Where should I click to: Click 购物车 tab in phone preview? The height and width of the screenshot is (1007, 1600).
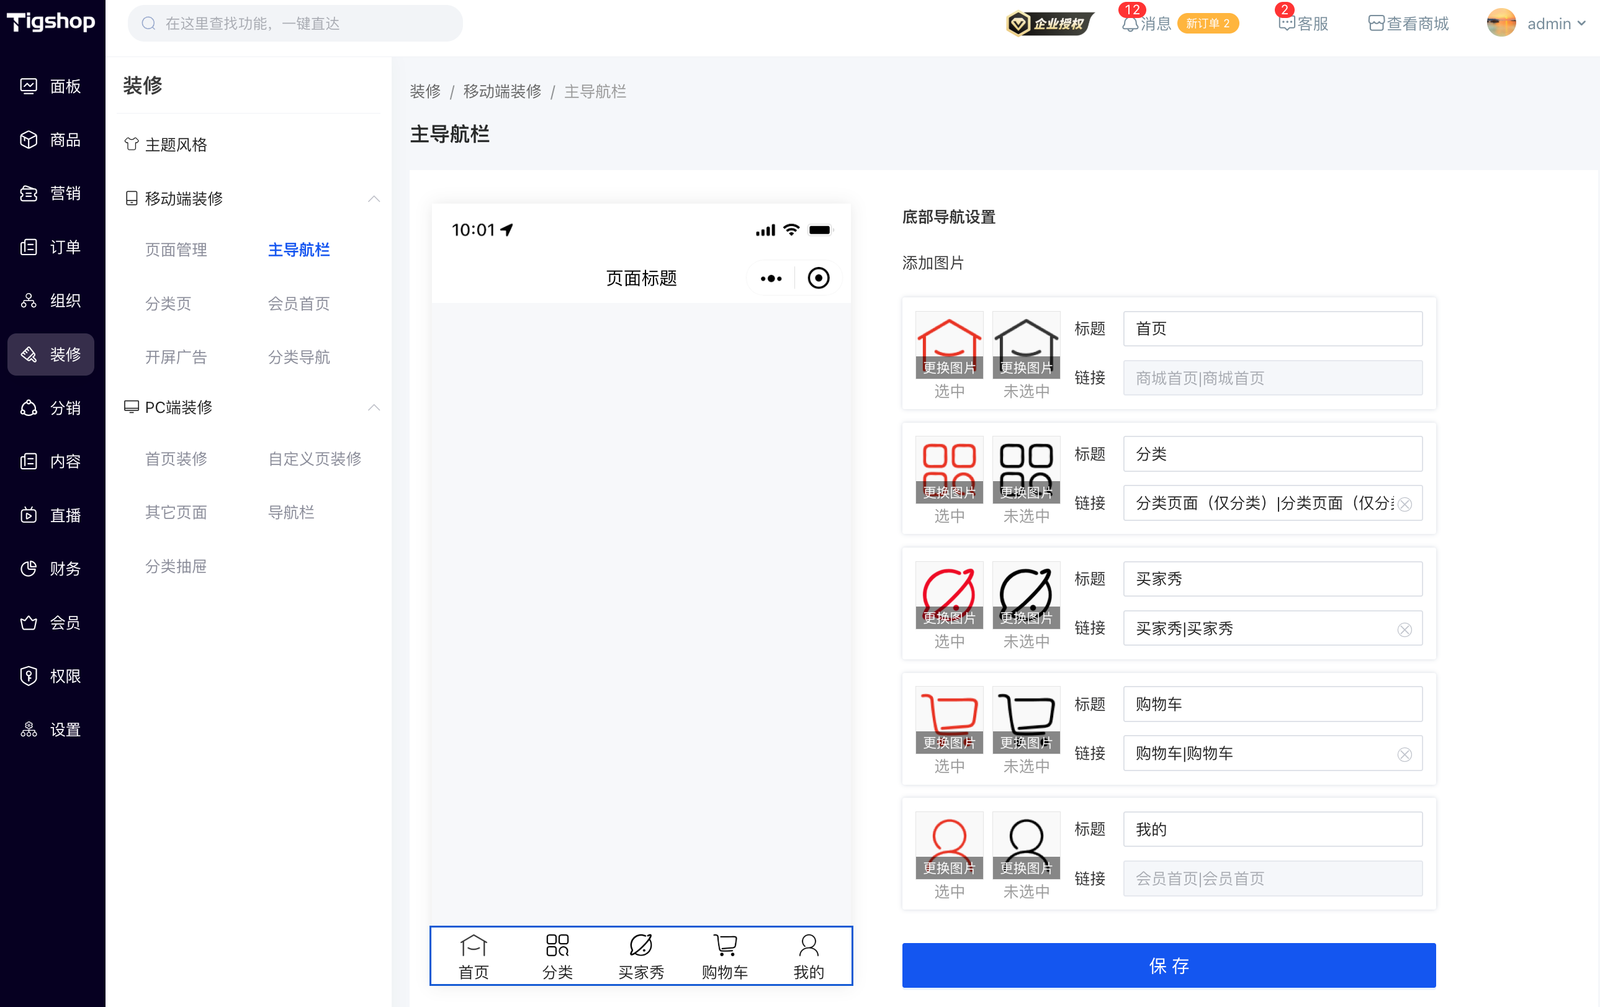[725, 957]
